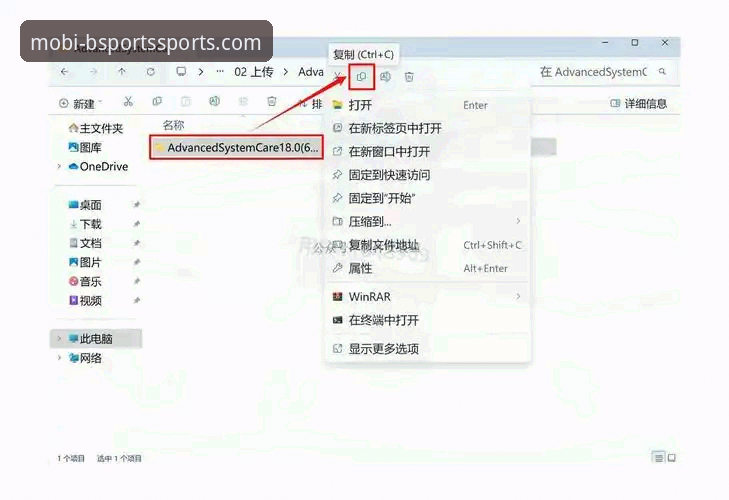
Task: Click the toolbar Share icon
Action: click(x=243, y=101)
